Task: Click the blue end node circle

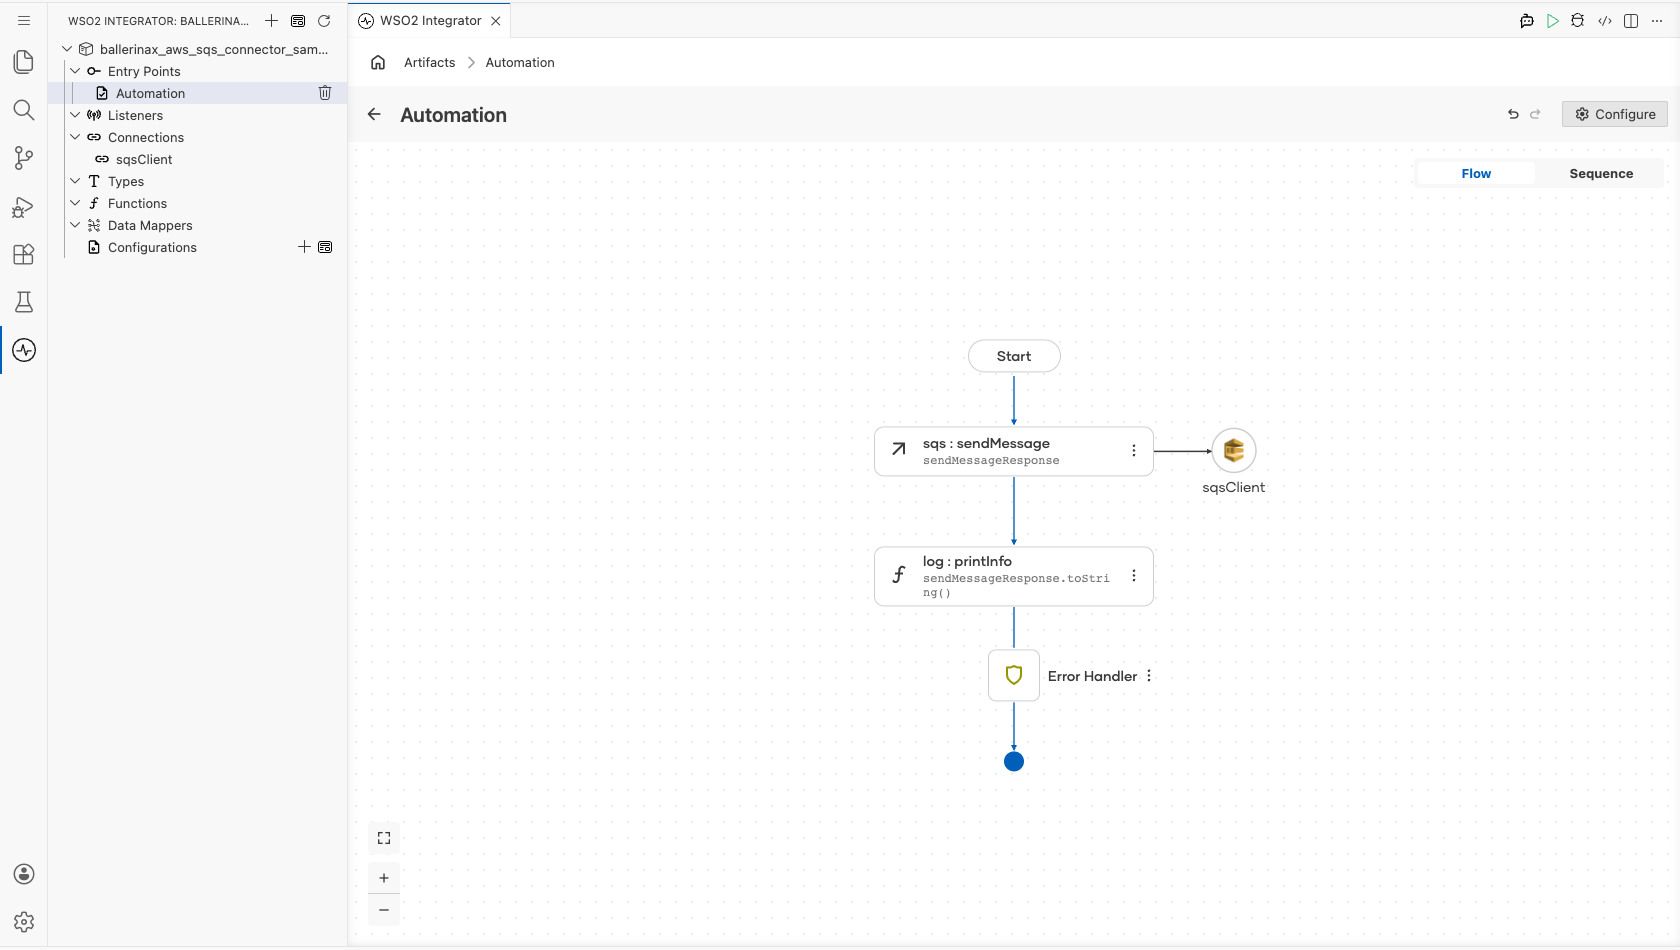Action: (1014, 762)
